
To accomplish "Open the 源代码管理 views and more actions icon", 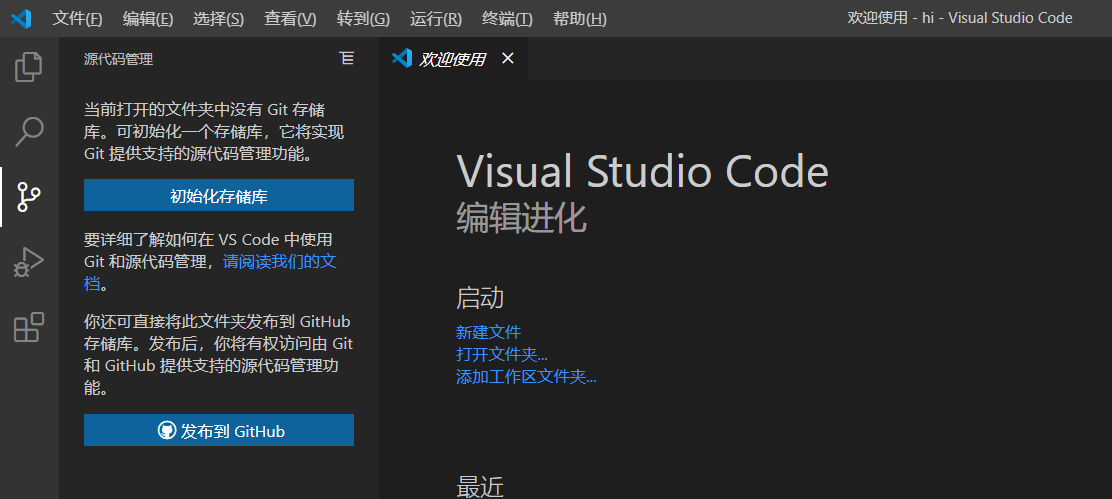I will tap(347, 59).
